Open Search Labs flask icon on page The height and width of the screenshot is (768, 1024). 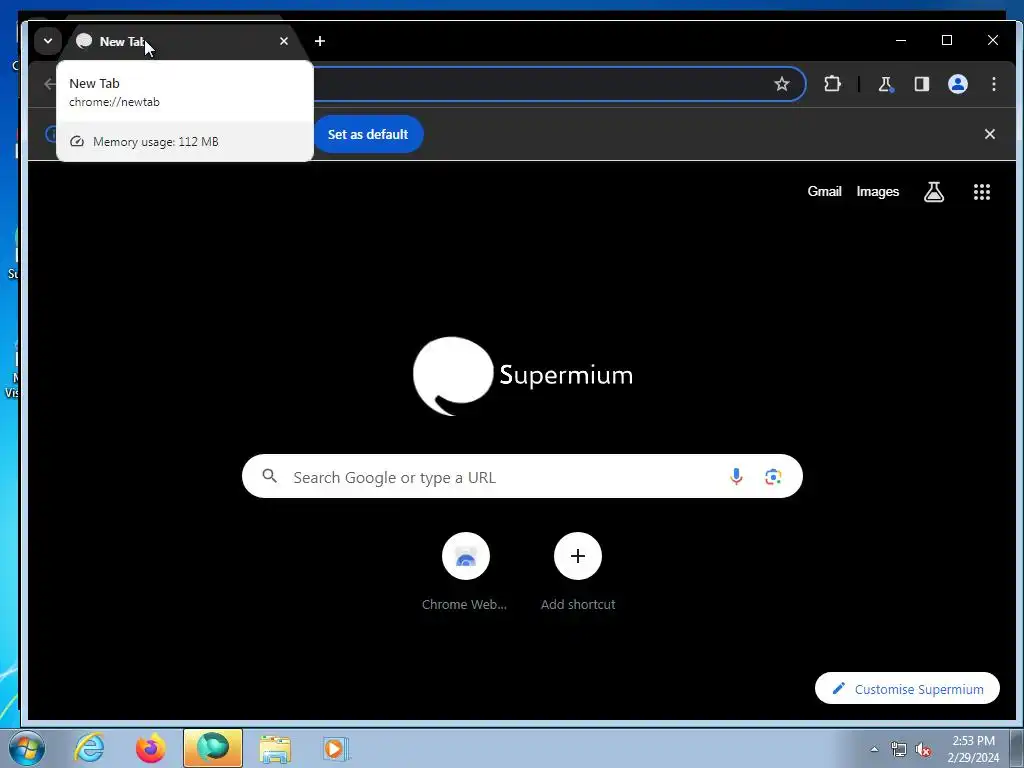934,191
